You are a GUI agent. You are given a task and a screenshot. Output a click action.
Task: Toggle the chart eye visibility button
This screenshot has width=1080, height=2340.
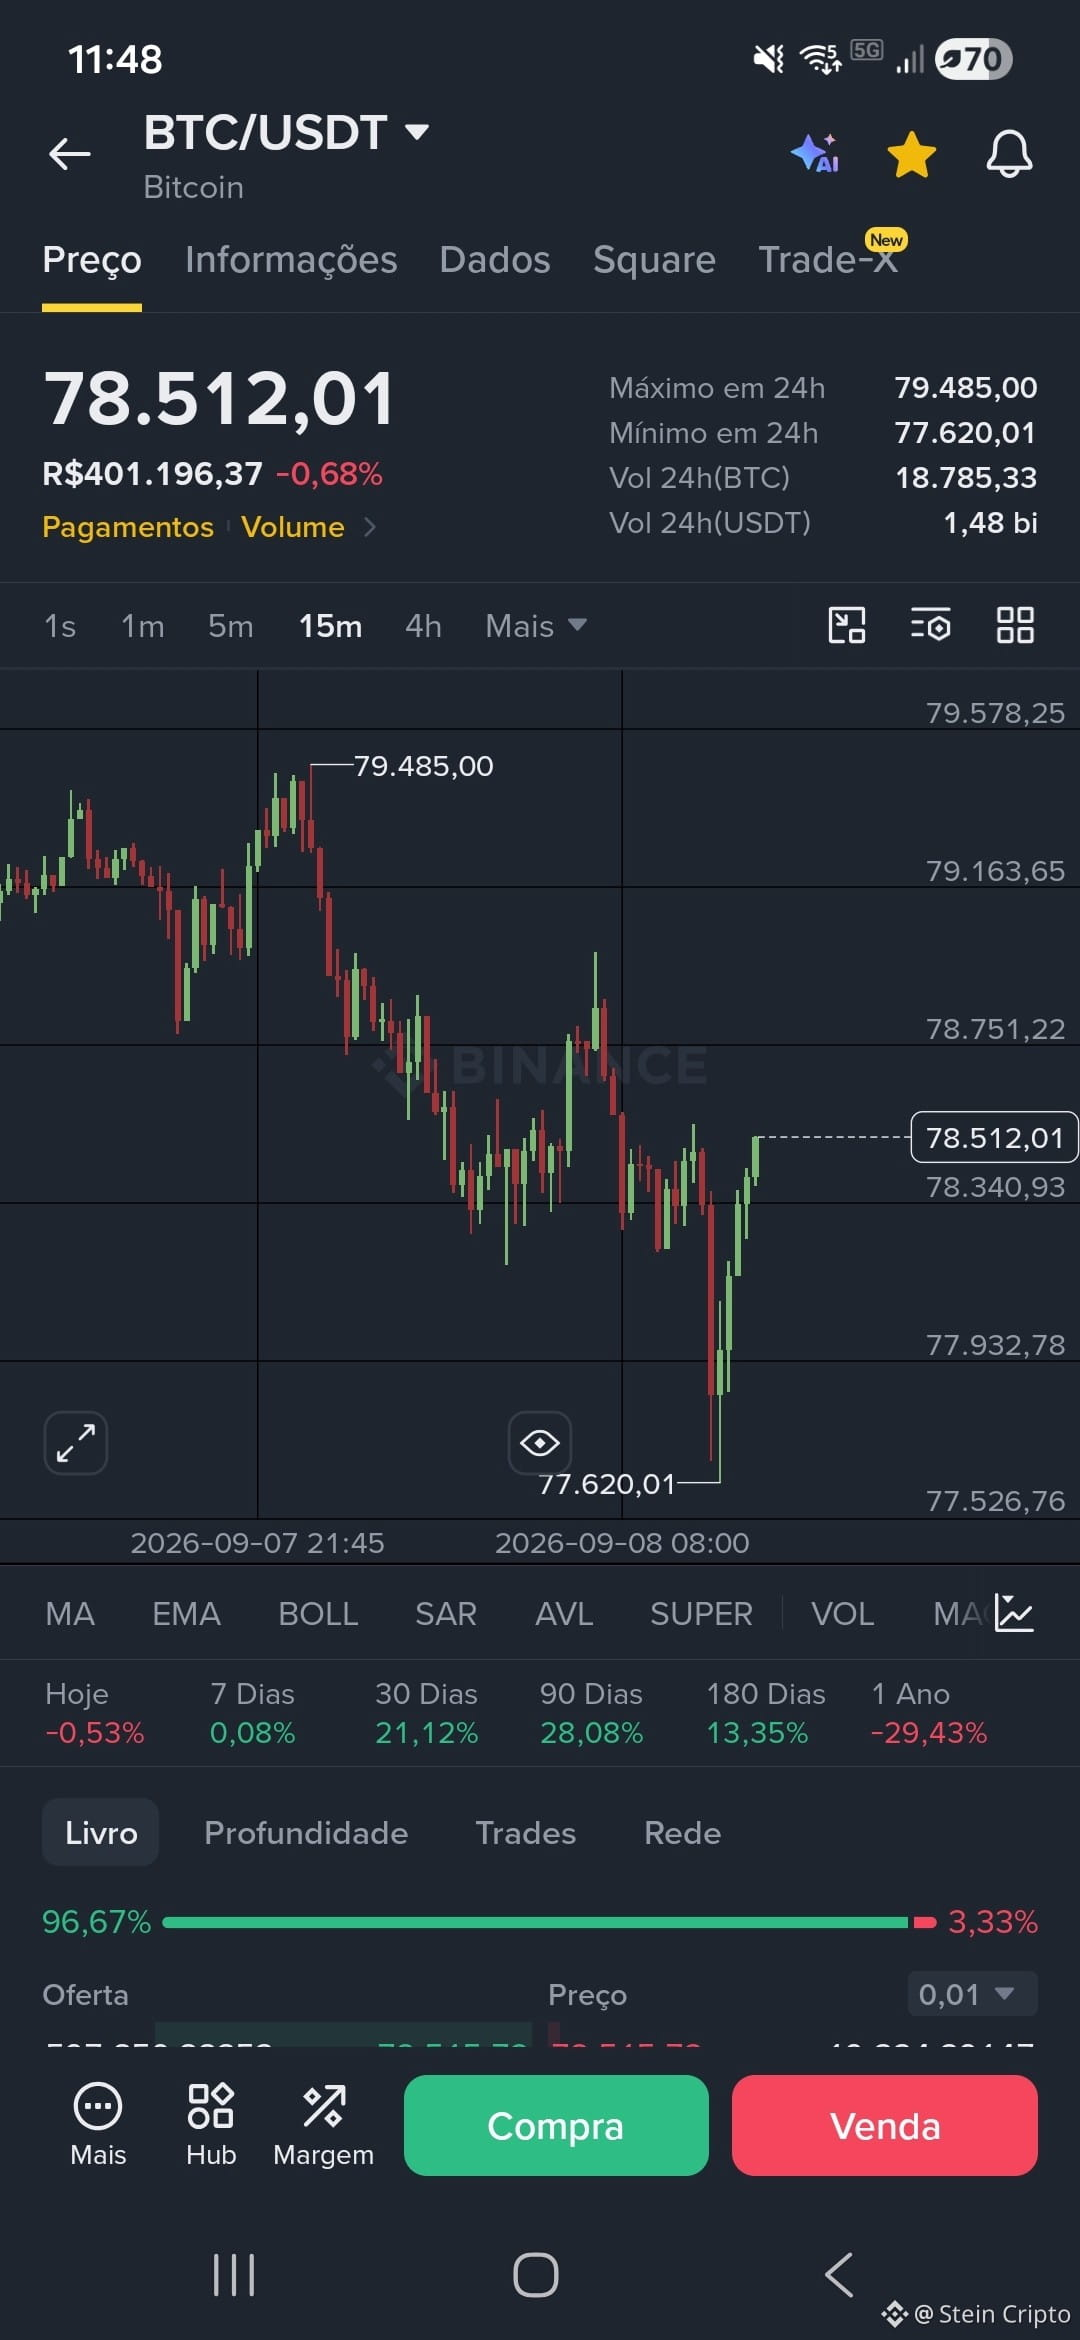tap(540, 1443)
